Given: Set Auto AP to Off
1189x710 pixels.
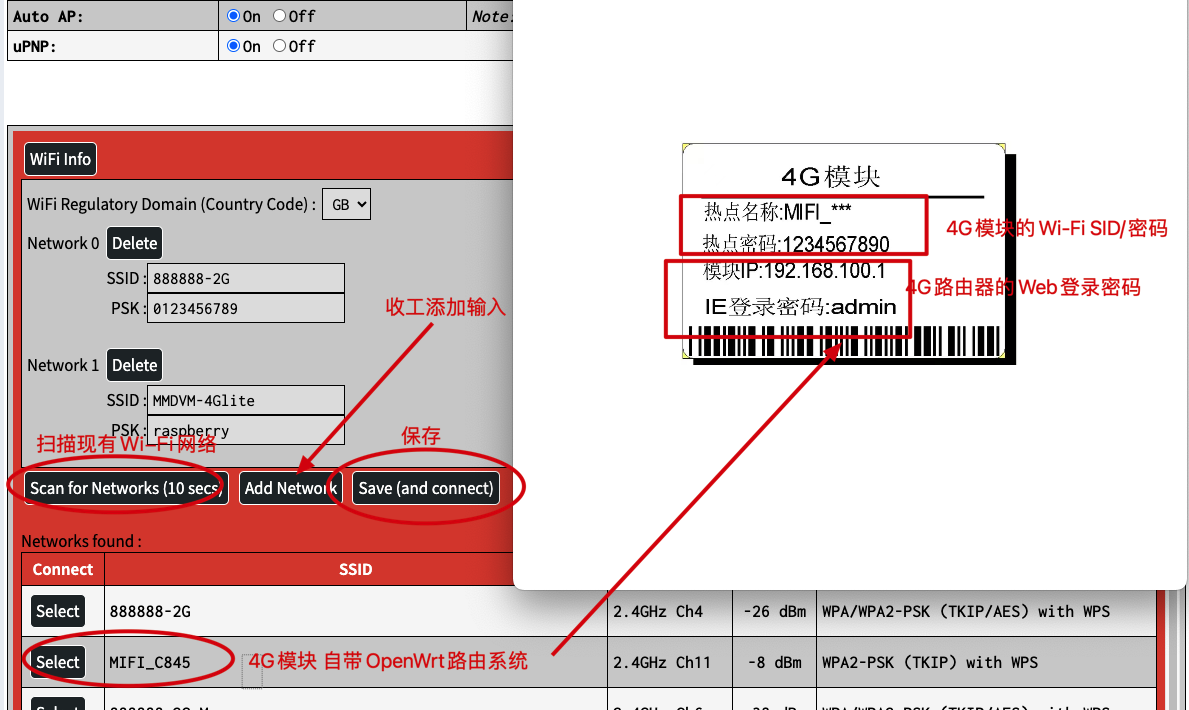Looking at the screenshot, I should tap(280, 16).
